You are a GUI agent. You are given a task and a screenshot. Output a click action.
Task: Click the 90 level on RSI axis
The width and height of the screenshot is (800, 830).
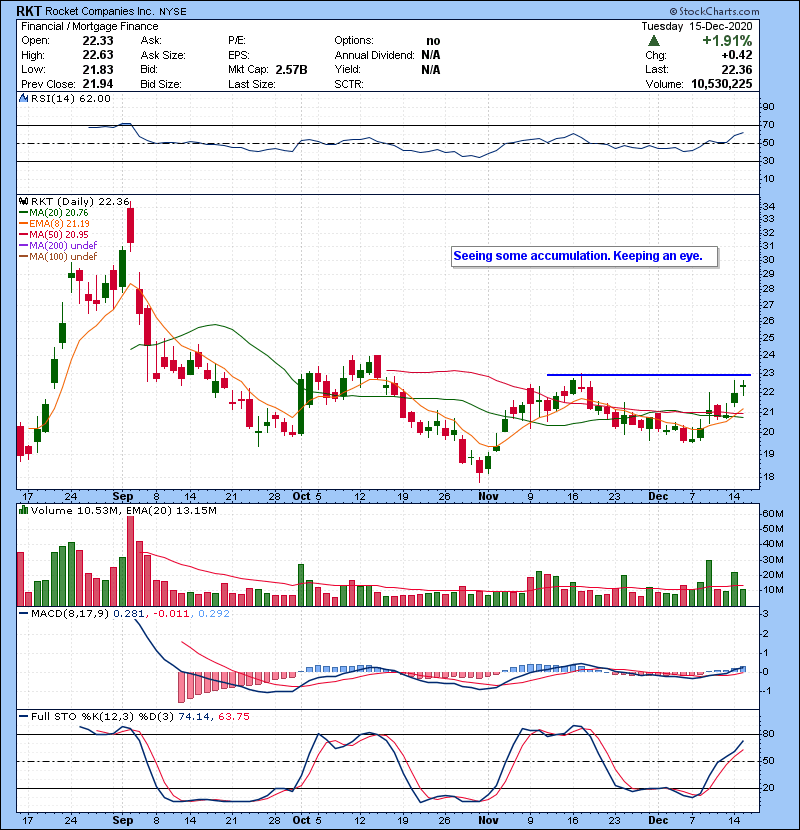point(768,107)
